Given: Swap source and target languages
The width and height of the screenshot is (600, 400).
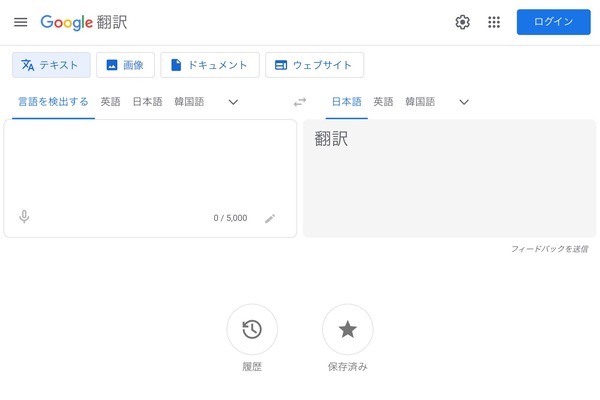Looking at the screenshot, I should (300, 102).
